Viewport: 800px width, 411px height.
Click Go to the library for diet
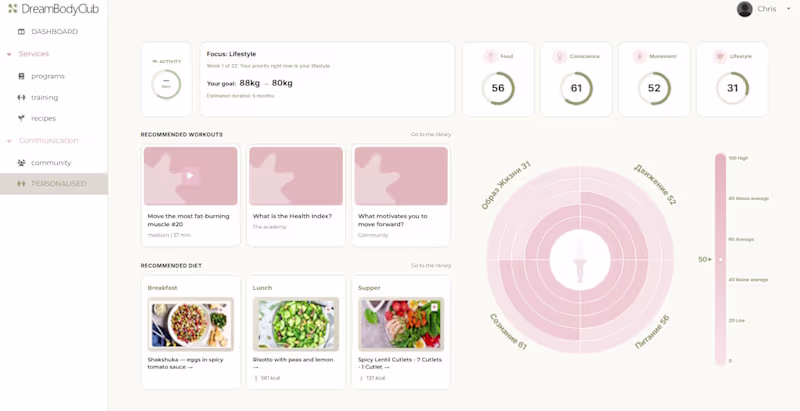tap(431, 266)
